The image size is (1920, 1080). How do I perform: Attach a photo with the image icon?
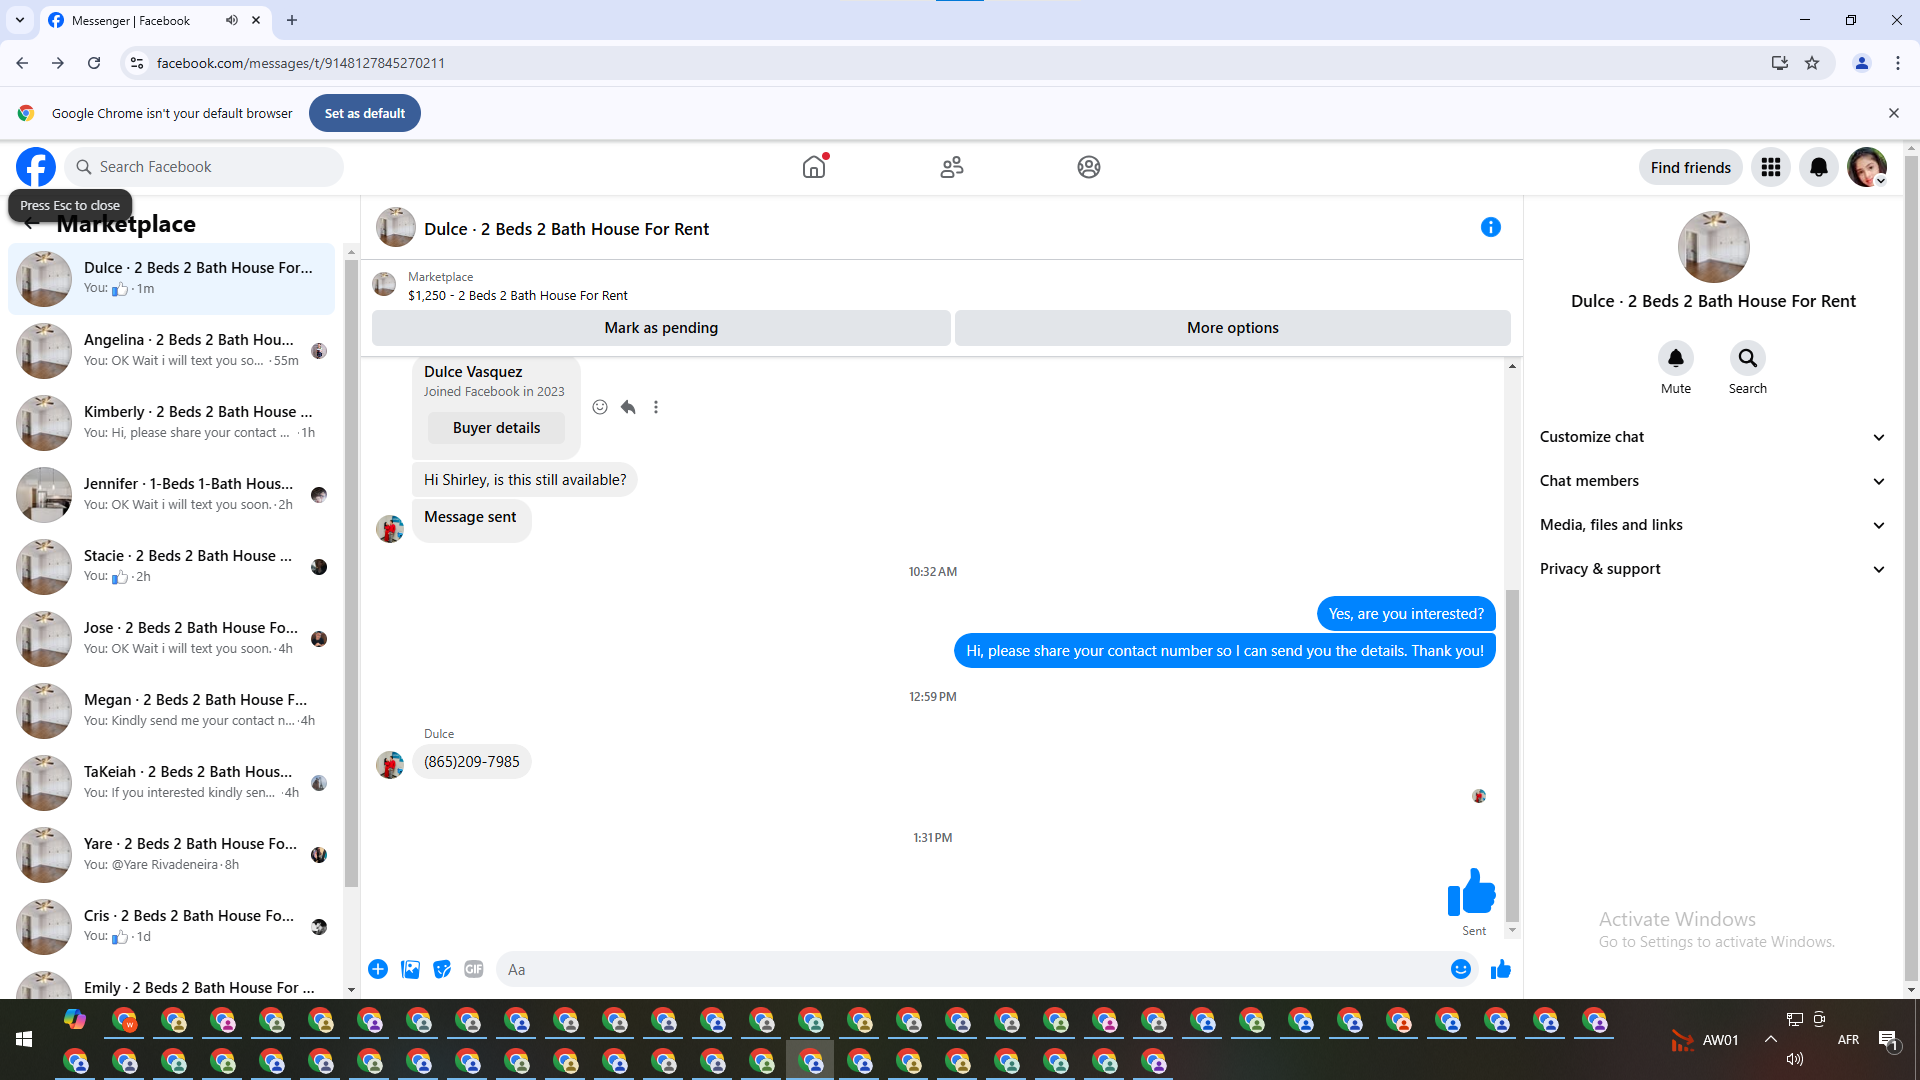click(410, 969)
